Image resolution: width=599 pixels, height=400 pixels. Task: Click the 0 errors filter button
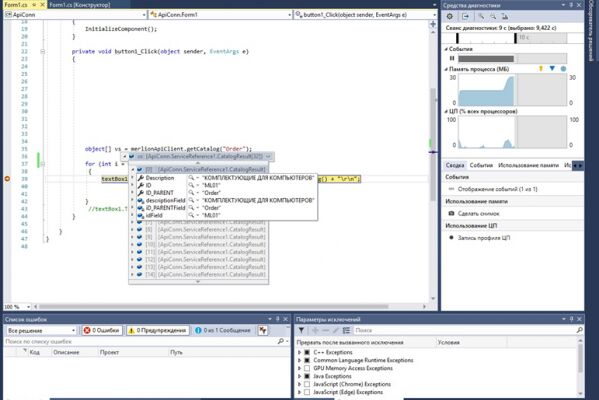tap(102, 330)
